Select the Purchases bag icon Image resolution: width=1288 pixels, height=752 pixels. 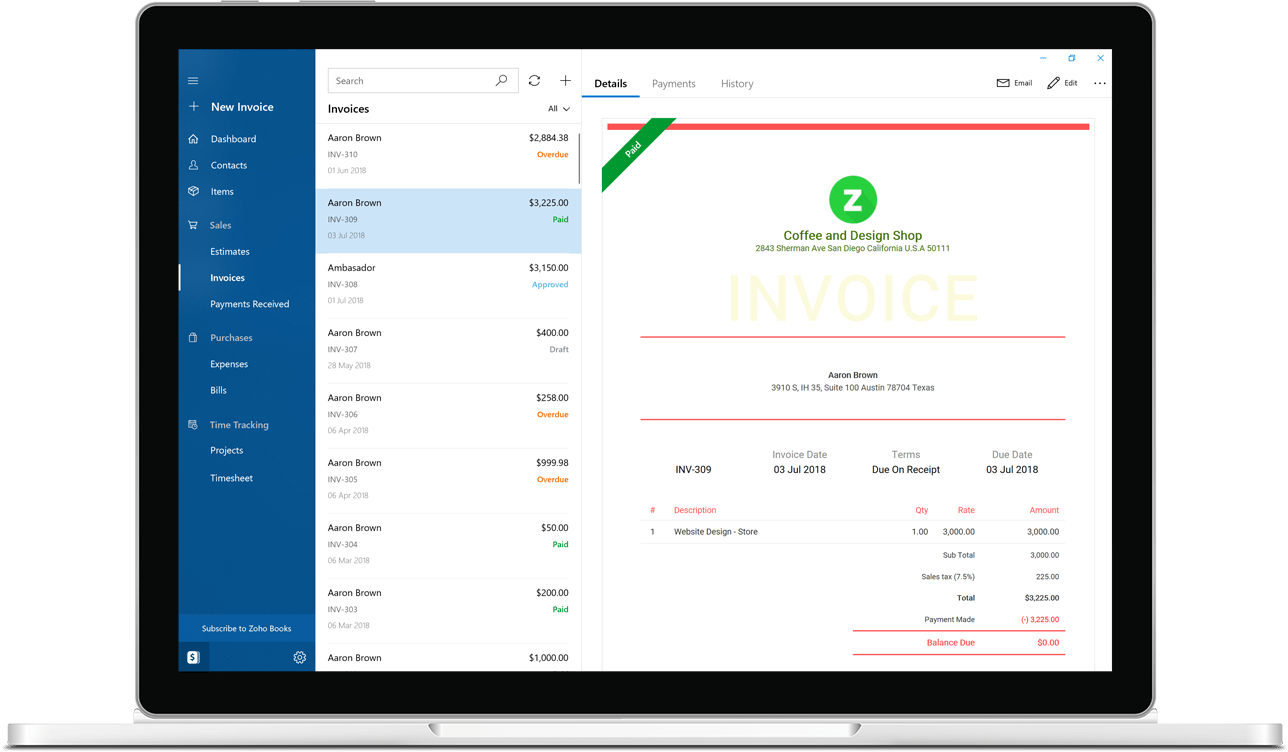pyautogui.click(x=192, y=337)
